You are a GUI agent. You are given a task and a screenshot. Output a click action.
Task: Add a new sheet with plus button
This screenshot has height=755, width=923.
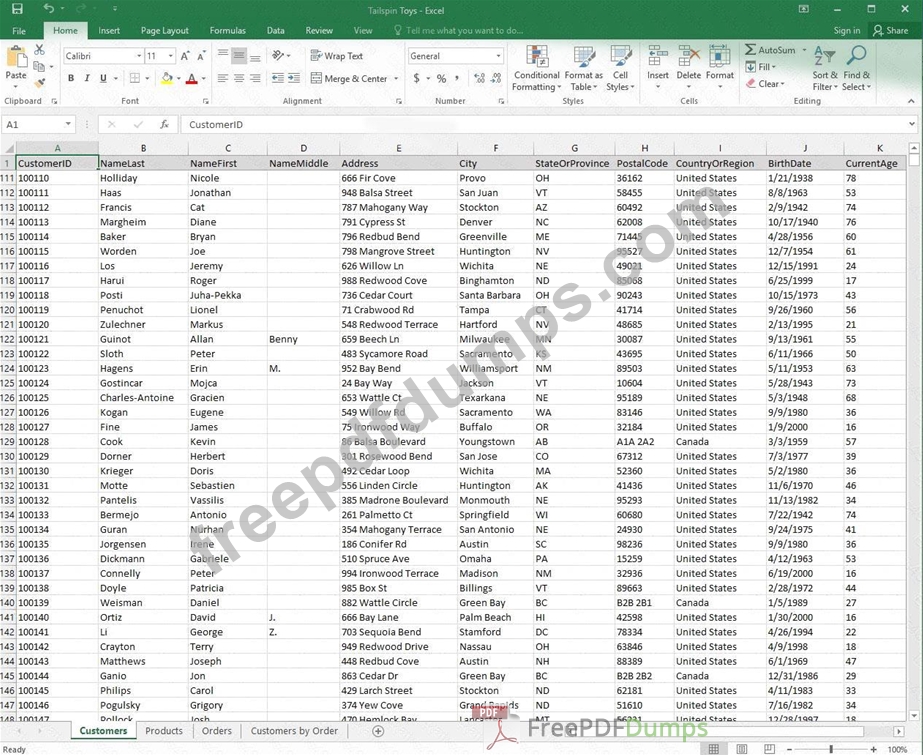378,731
